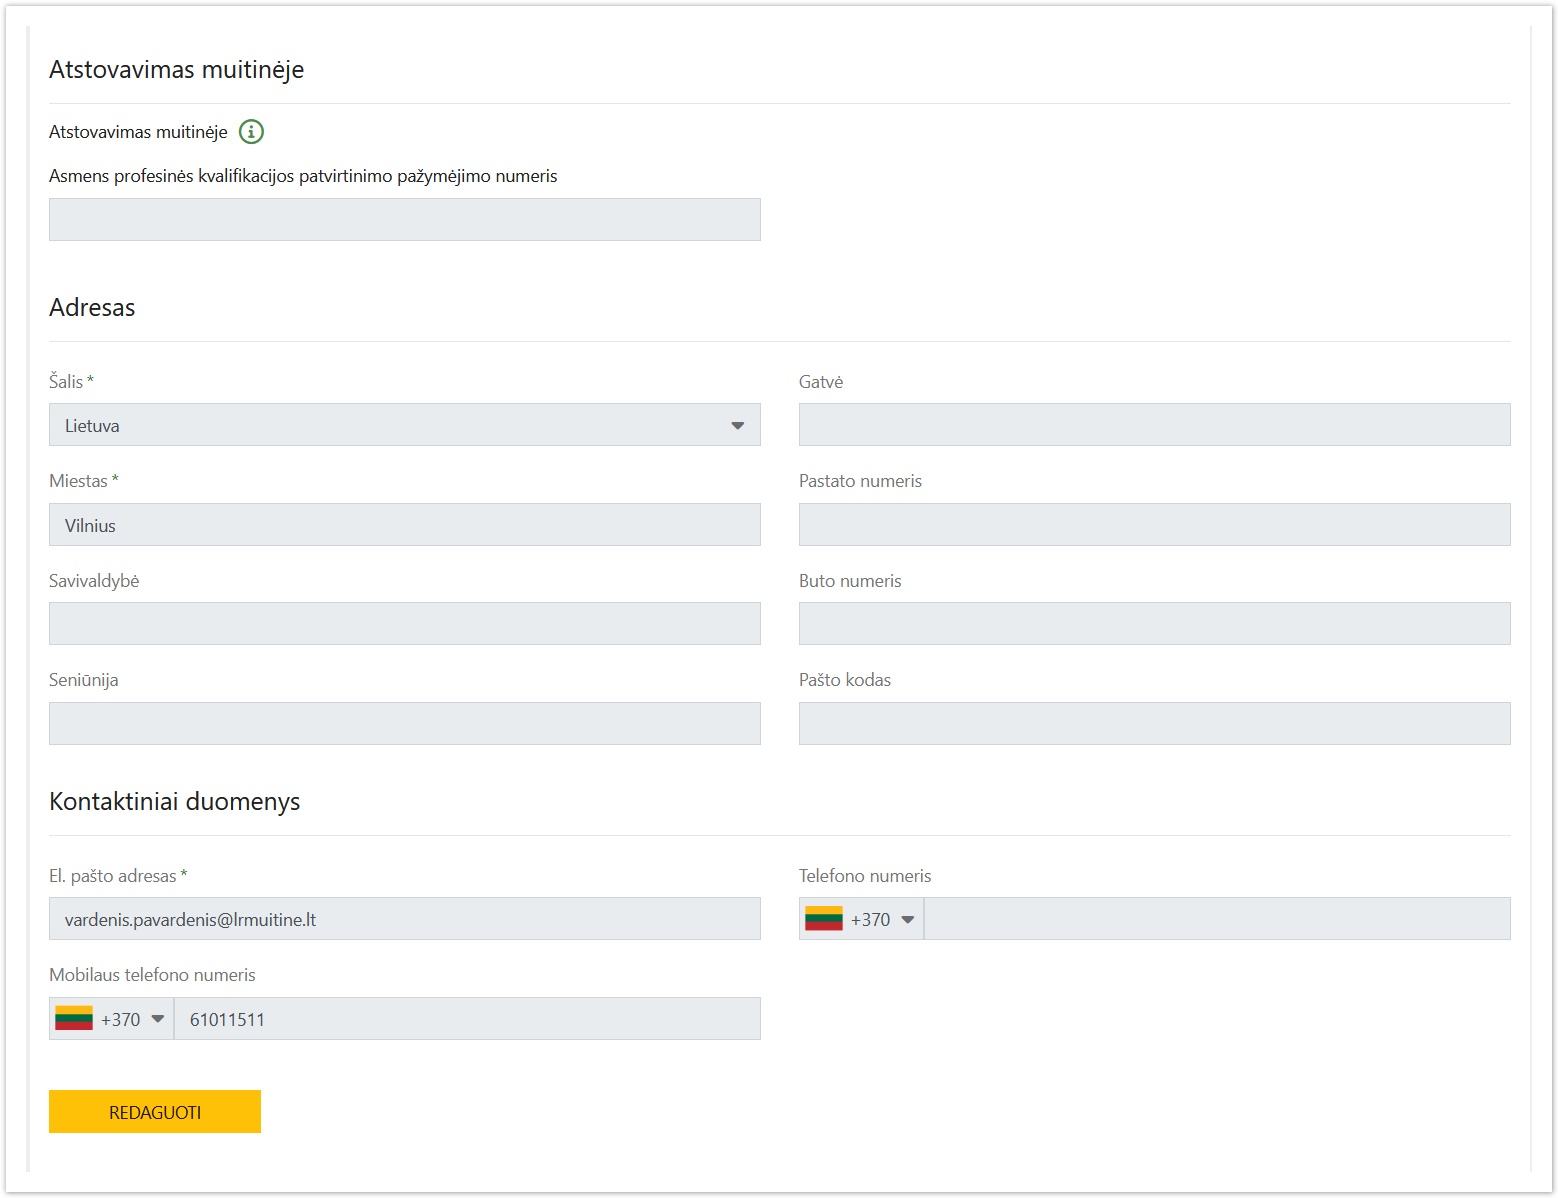Click the mobile number field with 61011511
The height and width of the screenshot is (1198, 1558).
click(x=467, y=1019)
